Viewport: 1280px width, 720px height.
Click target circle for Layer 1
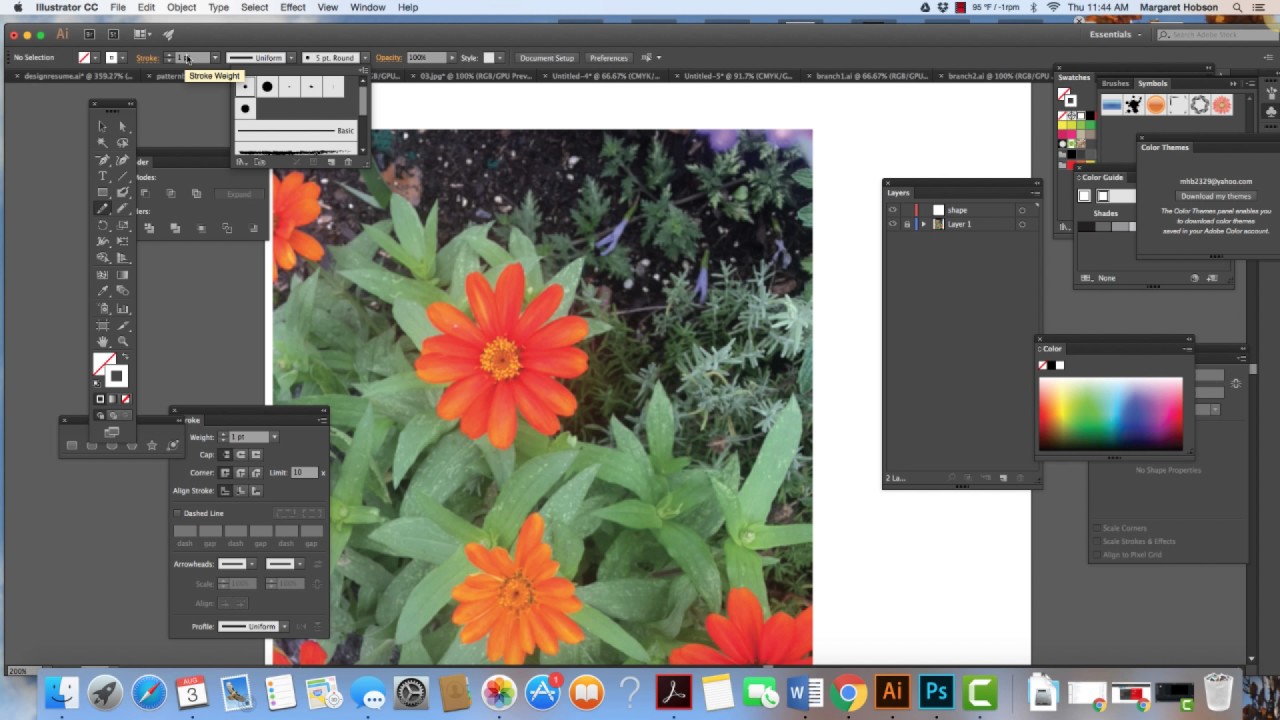click(1022, 224)
